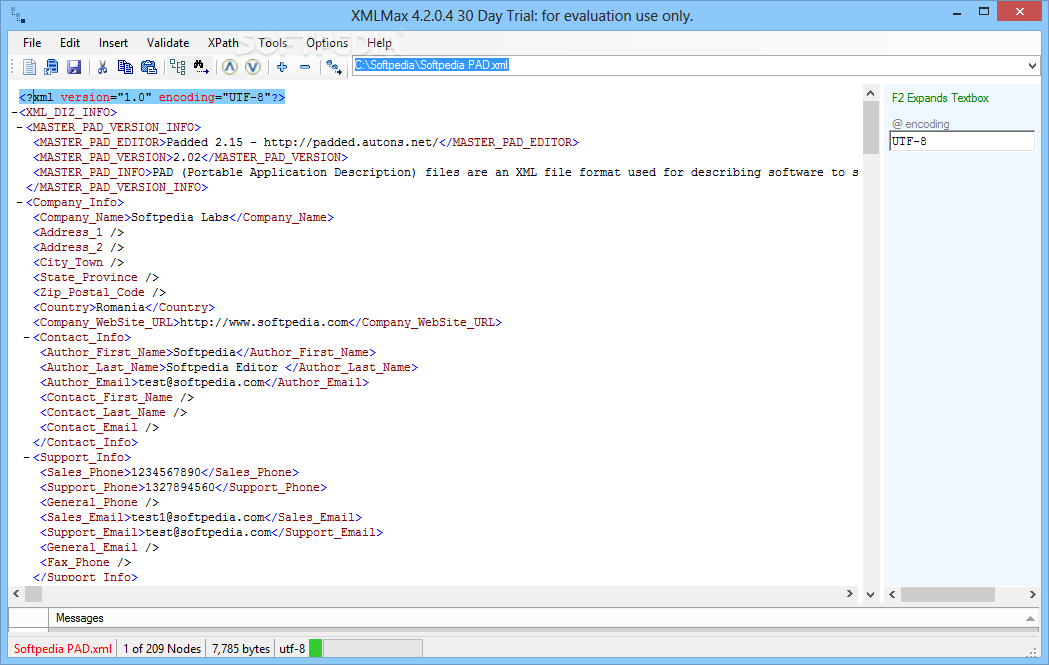
Task: Click the circled down-arrow navigation icon
Action: pos(253,67)
